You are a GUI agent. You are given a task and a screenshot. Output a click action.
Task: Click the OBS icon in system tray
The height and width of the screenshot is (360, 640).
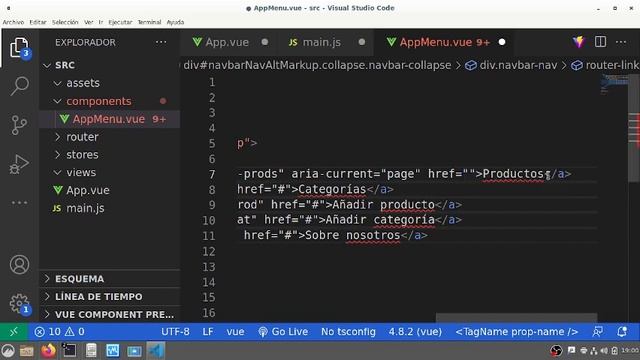(x=556, y=350)
